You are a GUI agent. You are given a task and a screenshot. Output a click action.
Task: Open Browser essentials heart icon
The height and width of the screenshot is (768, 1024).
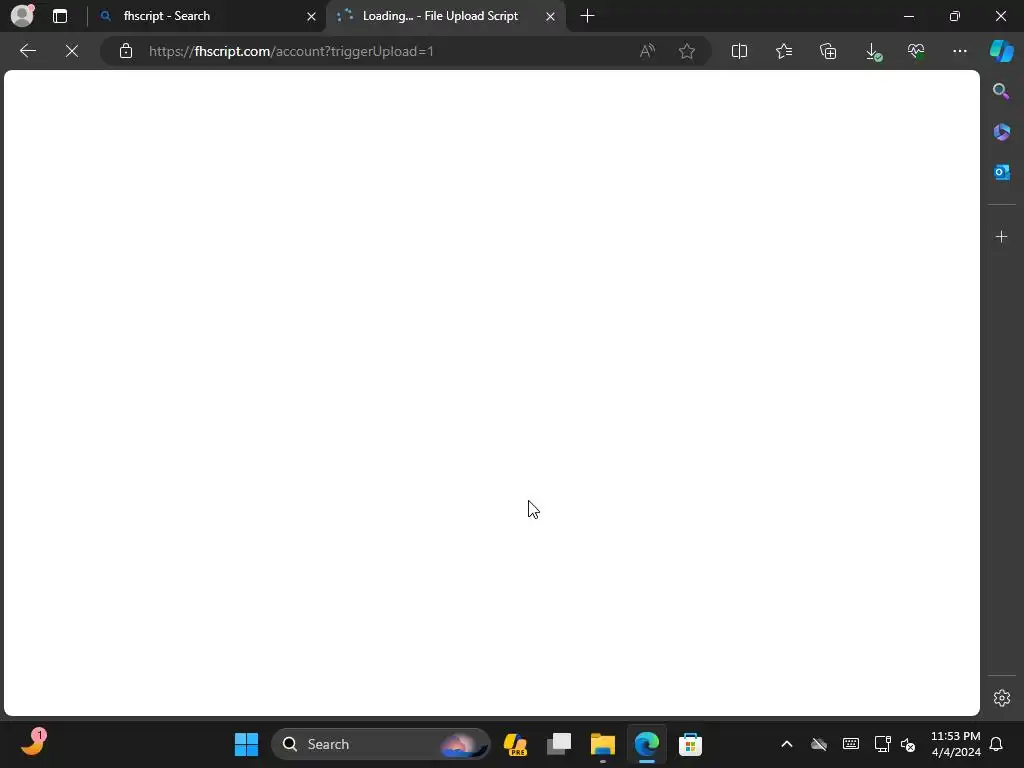(x=916, y=51)
